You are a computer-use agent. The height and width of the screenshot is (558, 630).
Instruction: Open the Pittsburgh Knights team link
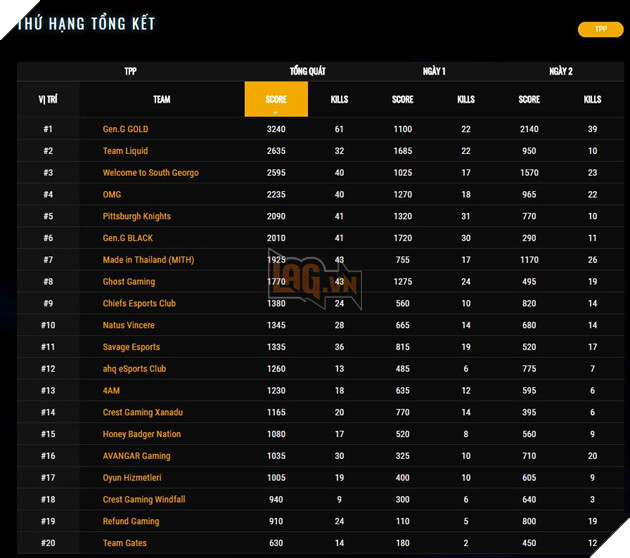[x=137, y=216]
